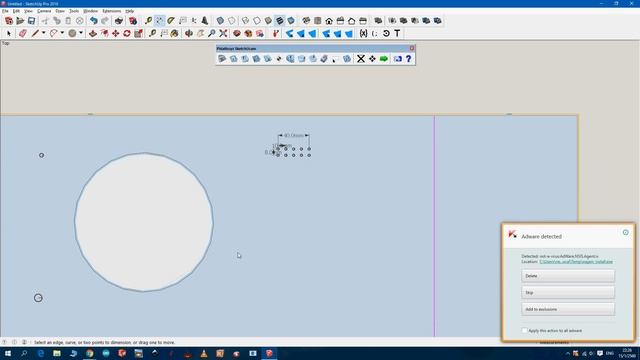
Task: Click the Print icon in top toolbar
Action: [x=119, y=21]
